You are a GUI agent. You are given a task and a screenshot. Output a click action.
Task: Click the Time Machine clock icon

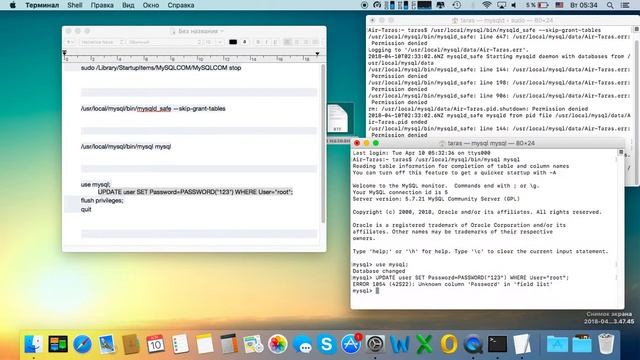pos(456,5)
